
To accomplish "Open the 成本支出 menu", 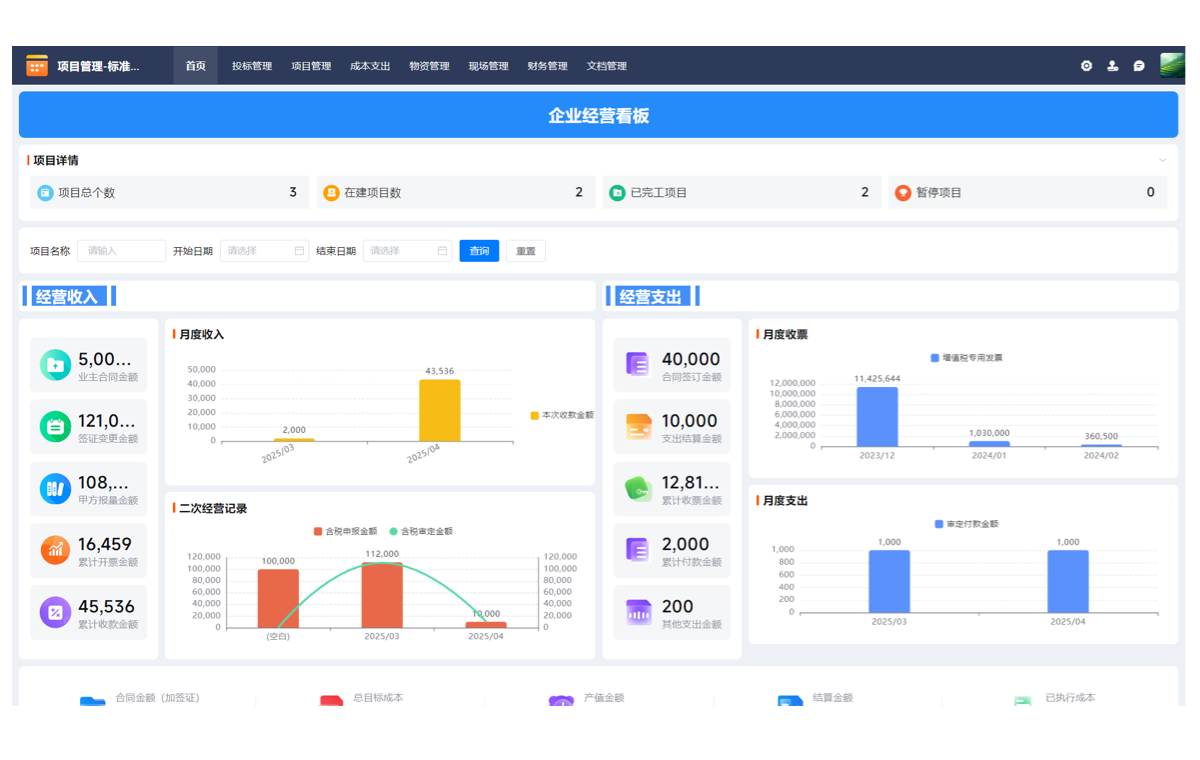I will click(x=370, y=66).
